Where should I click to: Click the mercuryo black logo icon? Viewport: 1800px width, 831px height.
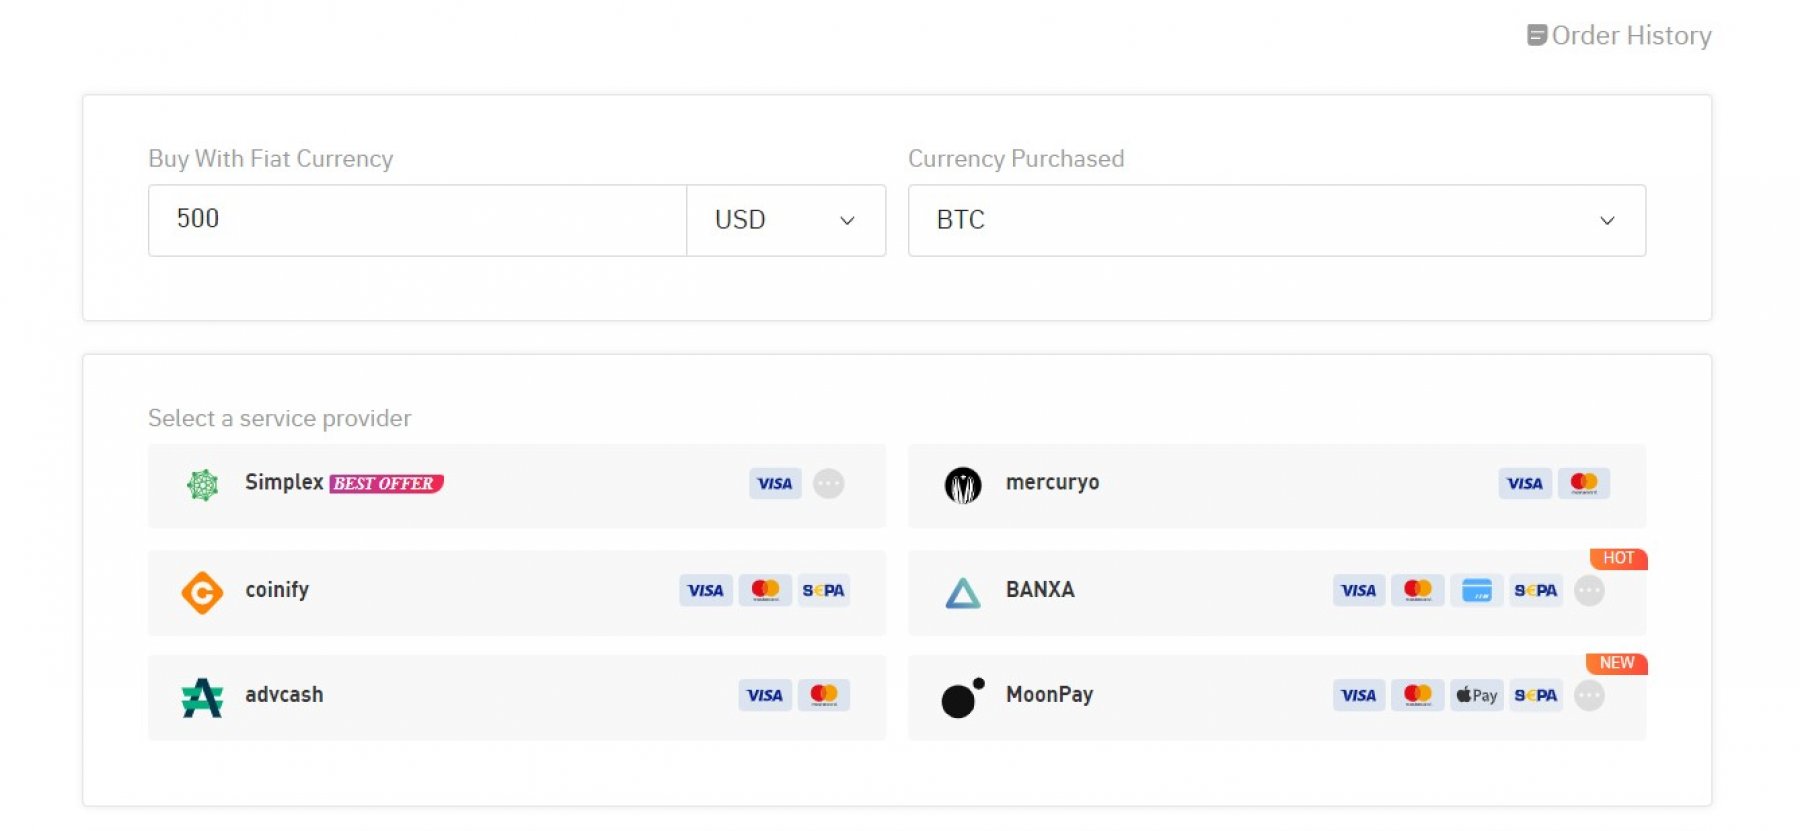[963, 485]
